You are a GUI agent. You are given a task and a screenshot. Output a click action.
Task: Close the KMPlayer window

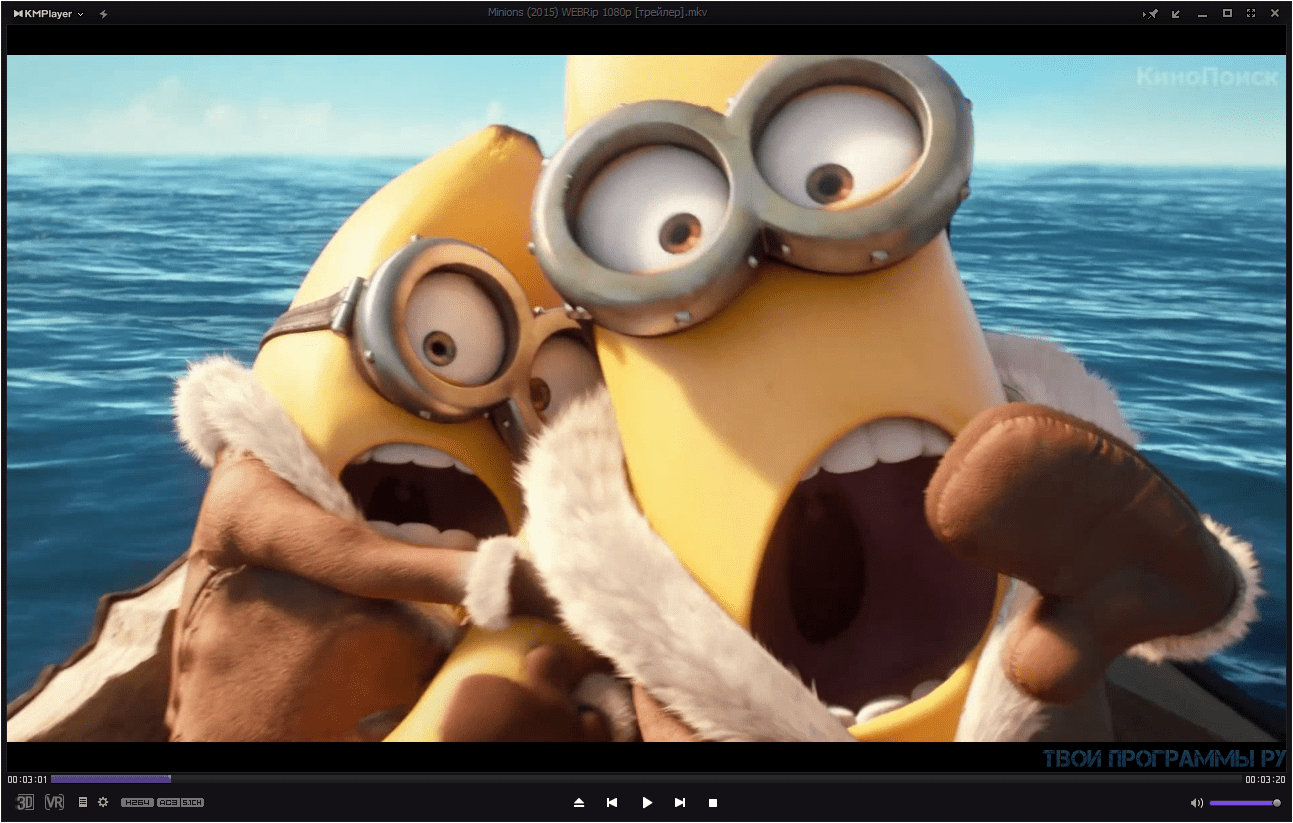pos(1275,14)
